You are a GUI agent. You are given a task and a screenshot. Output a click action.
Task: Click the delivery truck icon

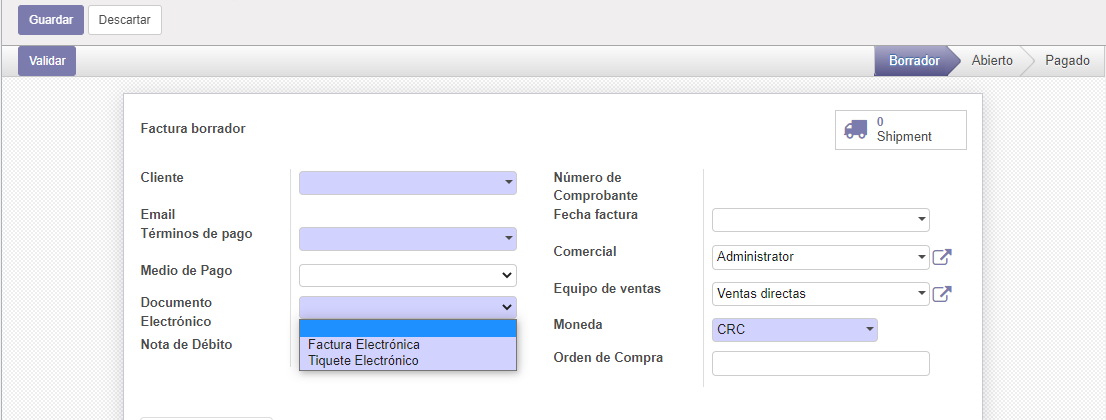coord(856,130)
